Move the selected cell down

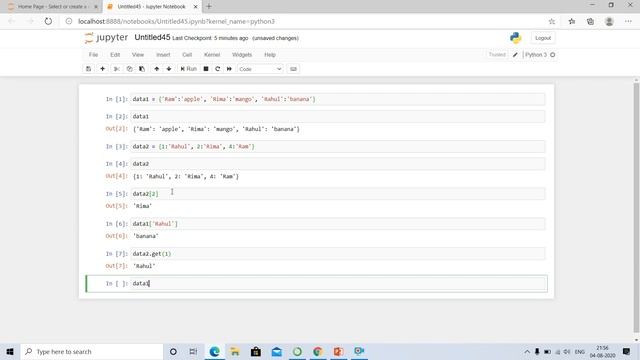(x=169, y=69)
